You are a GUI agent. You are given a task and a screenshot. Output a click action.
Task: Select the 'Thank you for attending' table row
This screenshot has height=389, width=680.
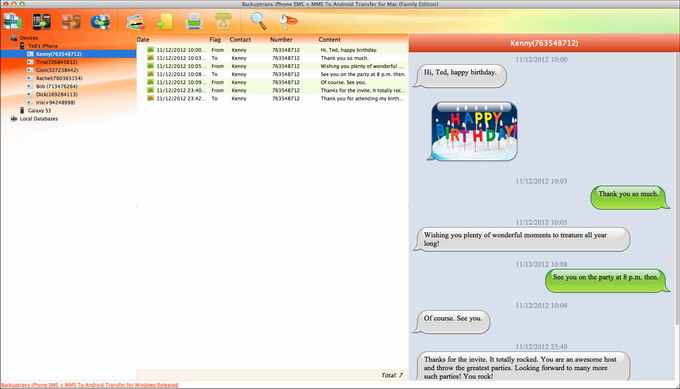tap(272, 98)
